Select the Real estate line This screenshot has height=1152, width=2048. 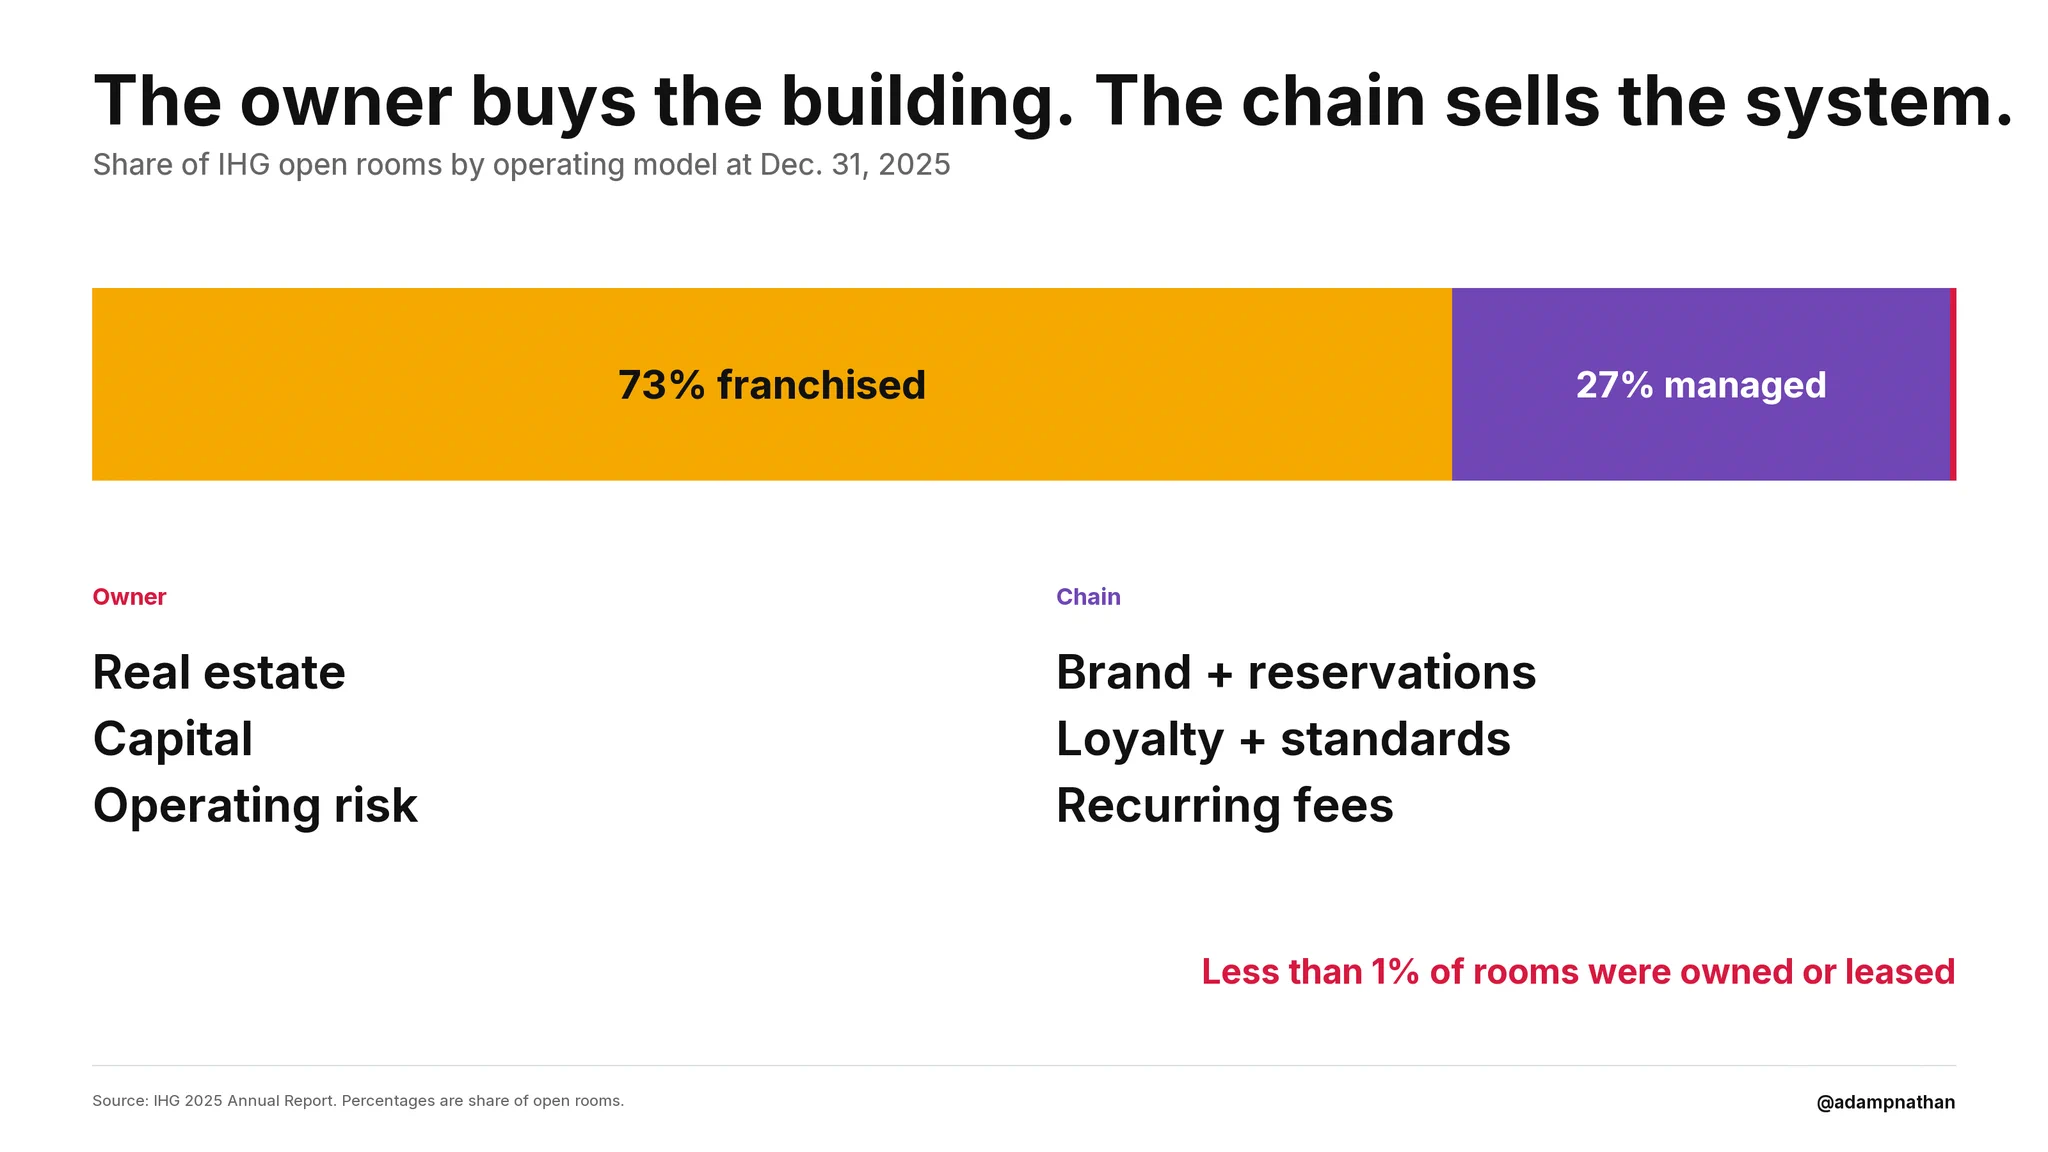(219, 672)
